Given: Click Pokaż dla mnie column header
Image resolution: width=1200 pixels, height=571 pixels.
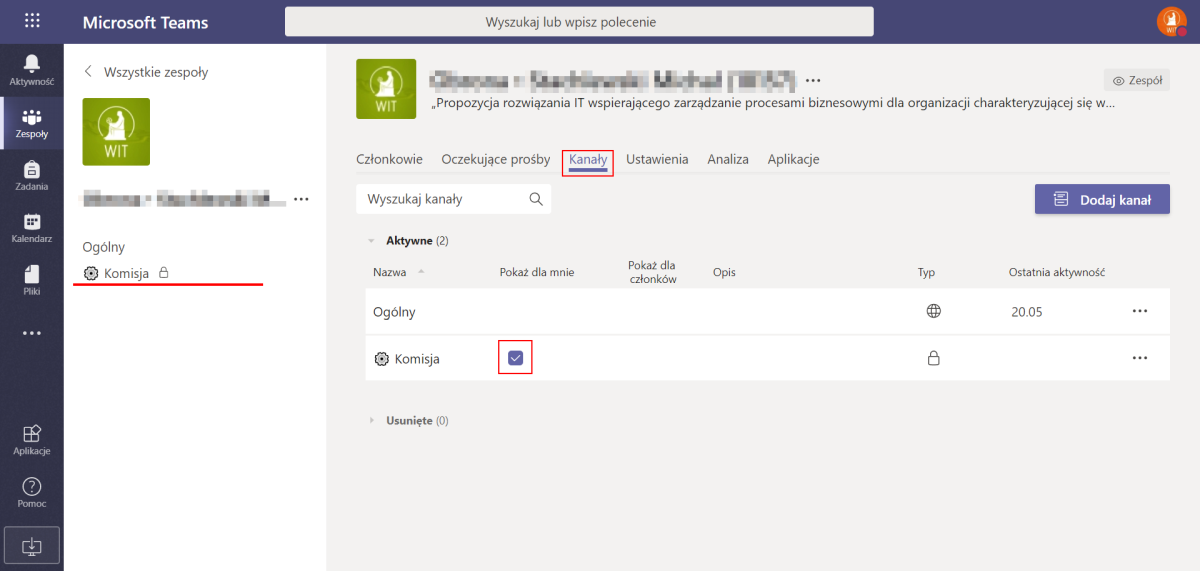Looking at the screenshot, I should 537,272.
